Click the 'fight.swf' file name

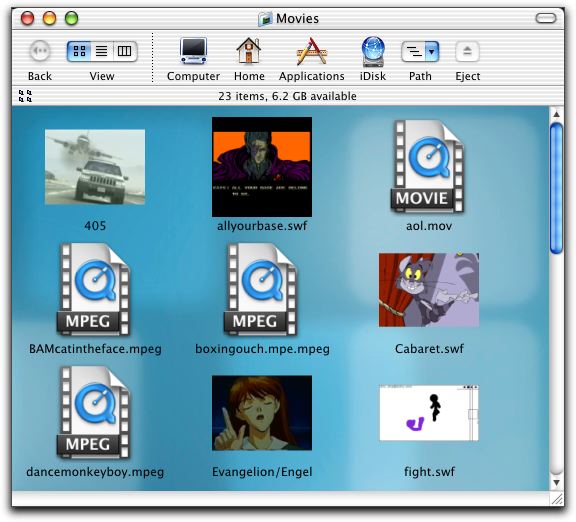coord(429,472)
